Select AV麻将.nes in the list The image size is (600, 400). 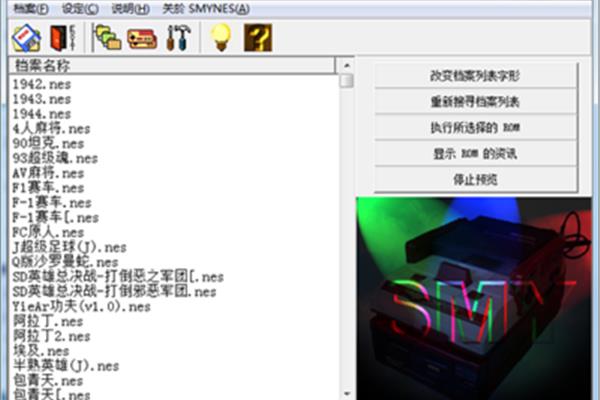[48, 173]
